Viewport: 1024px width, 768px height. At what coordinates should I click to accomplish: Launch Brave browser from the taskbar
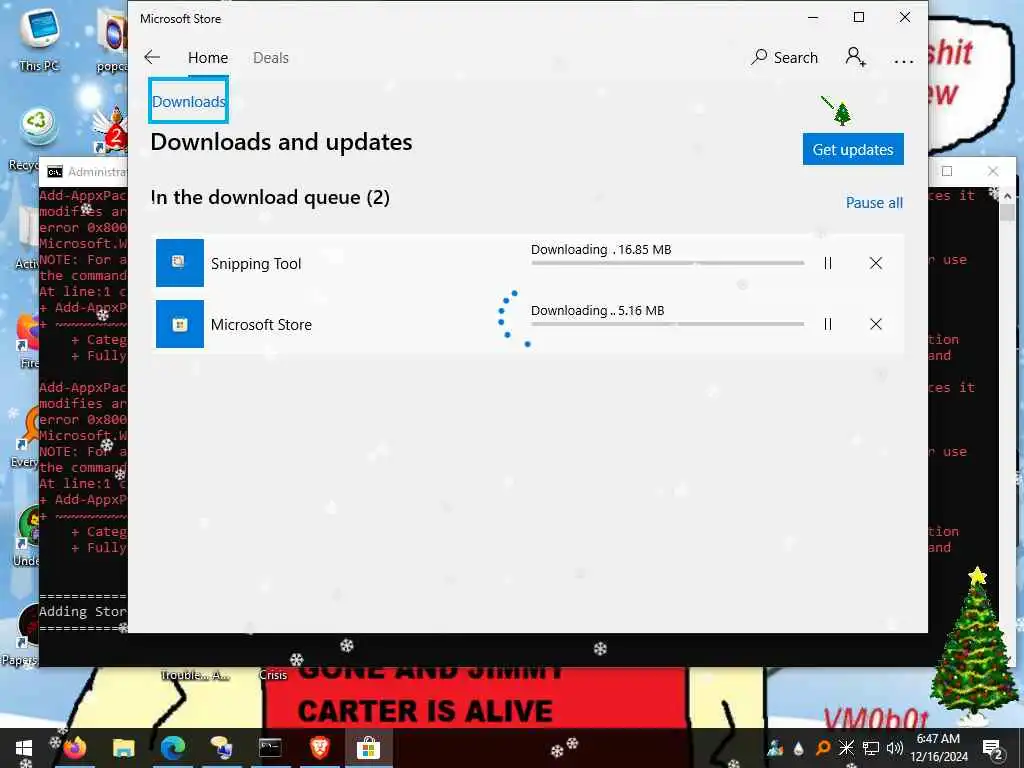pos(319,748)
